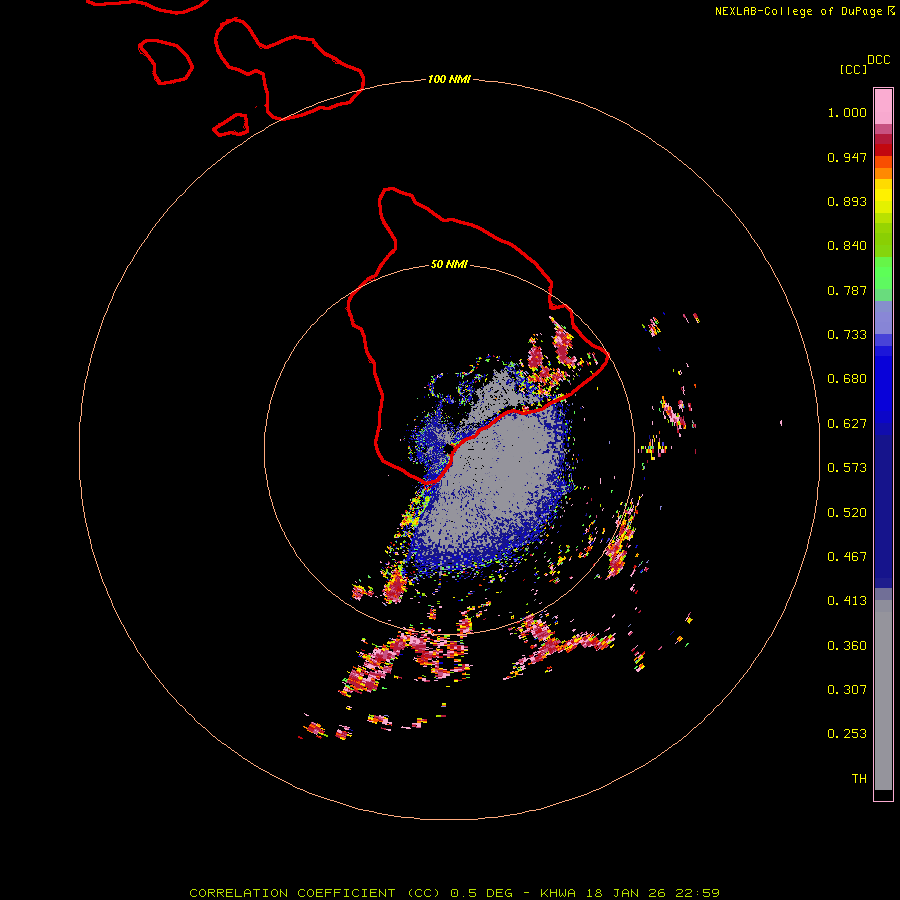Click the 0.413 color scale value
The image size is (900, 900).
[x=847, y=601]
